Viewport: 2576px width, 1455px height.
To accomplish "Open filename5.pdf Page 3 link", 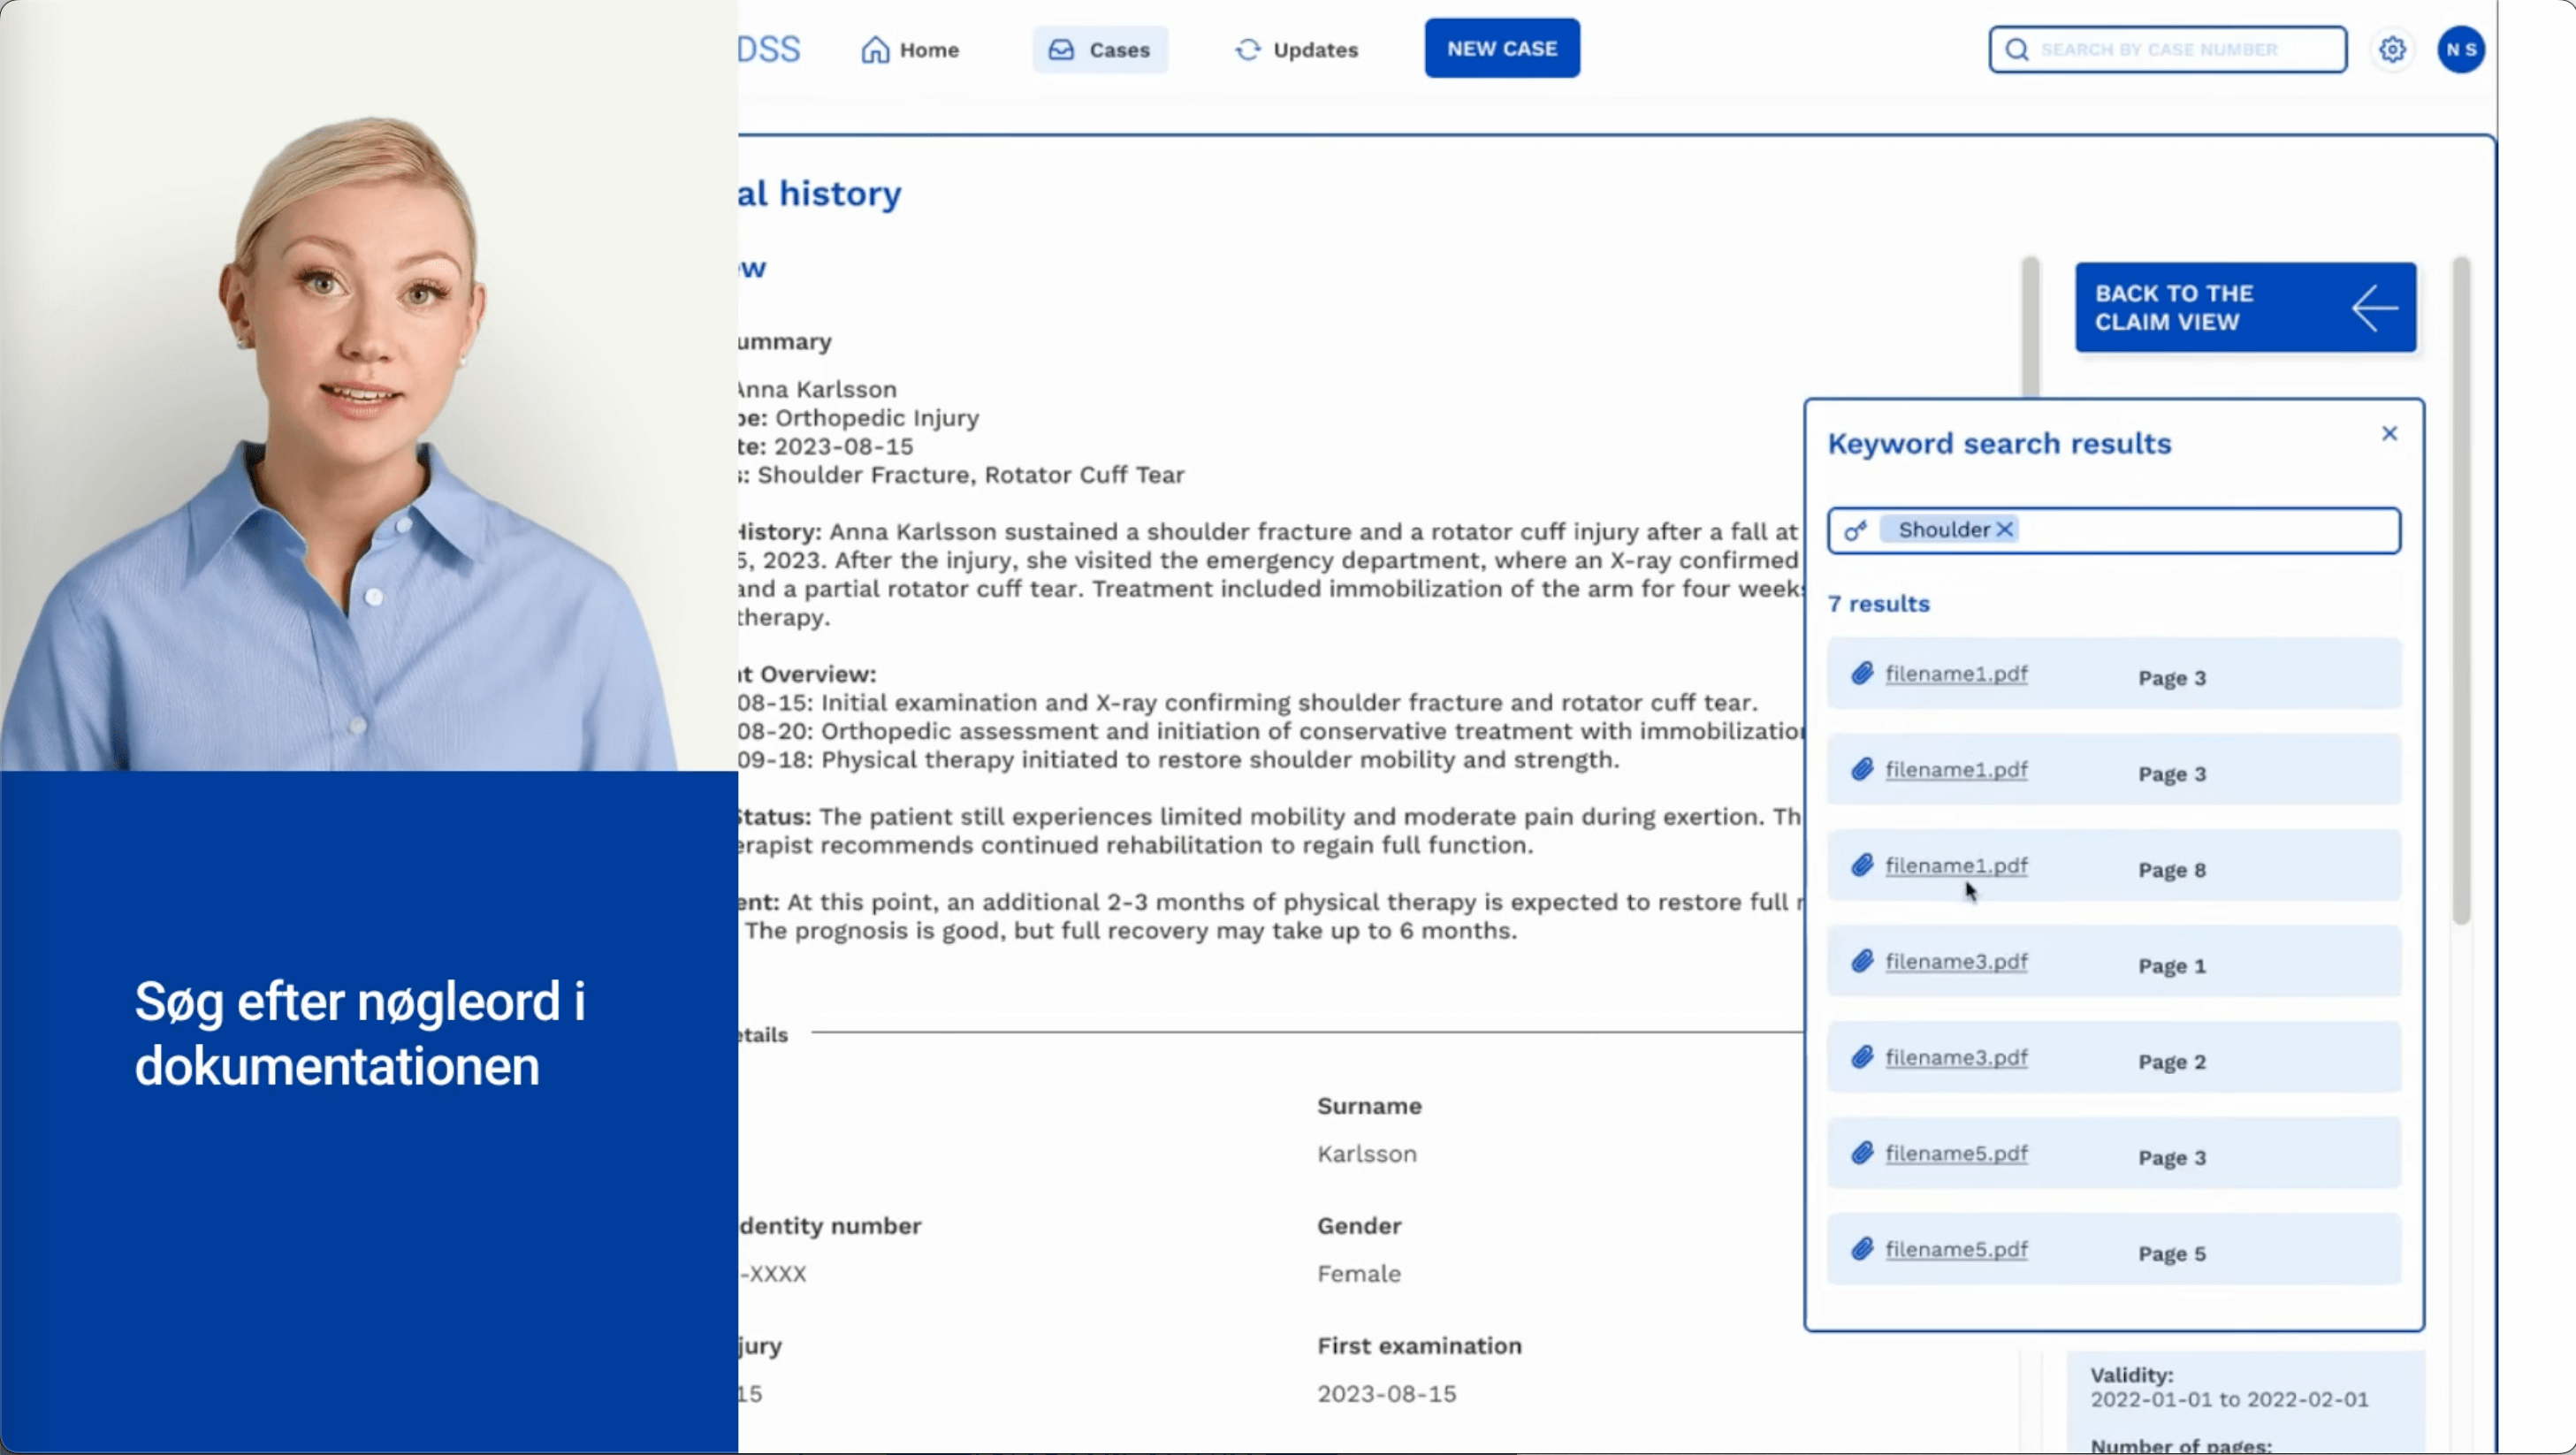I will [1956, 1153].
